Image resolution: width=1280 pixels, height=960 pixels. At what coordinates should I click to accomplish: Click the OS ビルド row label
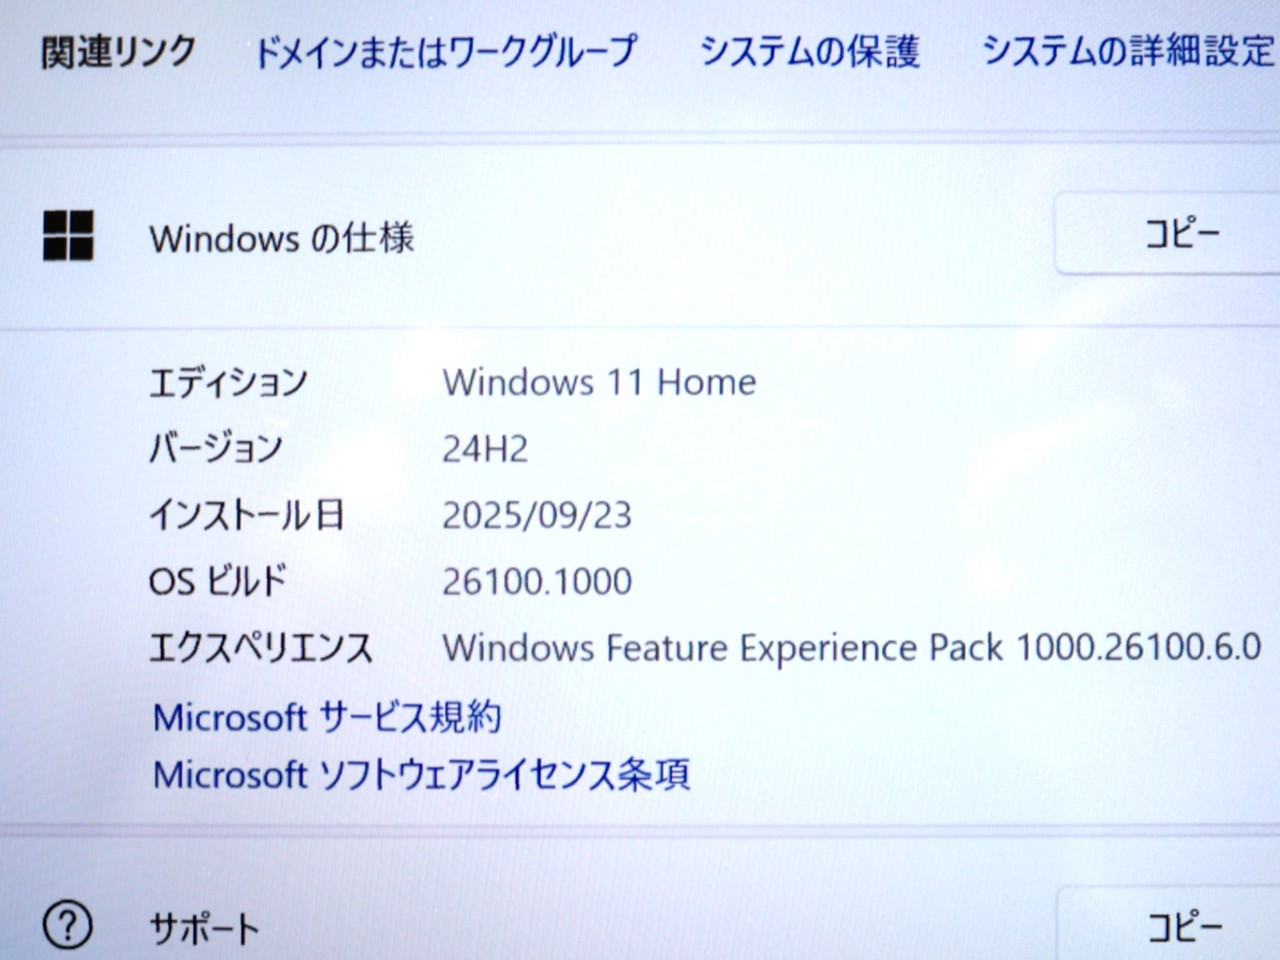(218, 582)
